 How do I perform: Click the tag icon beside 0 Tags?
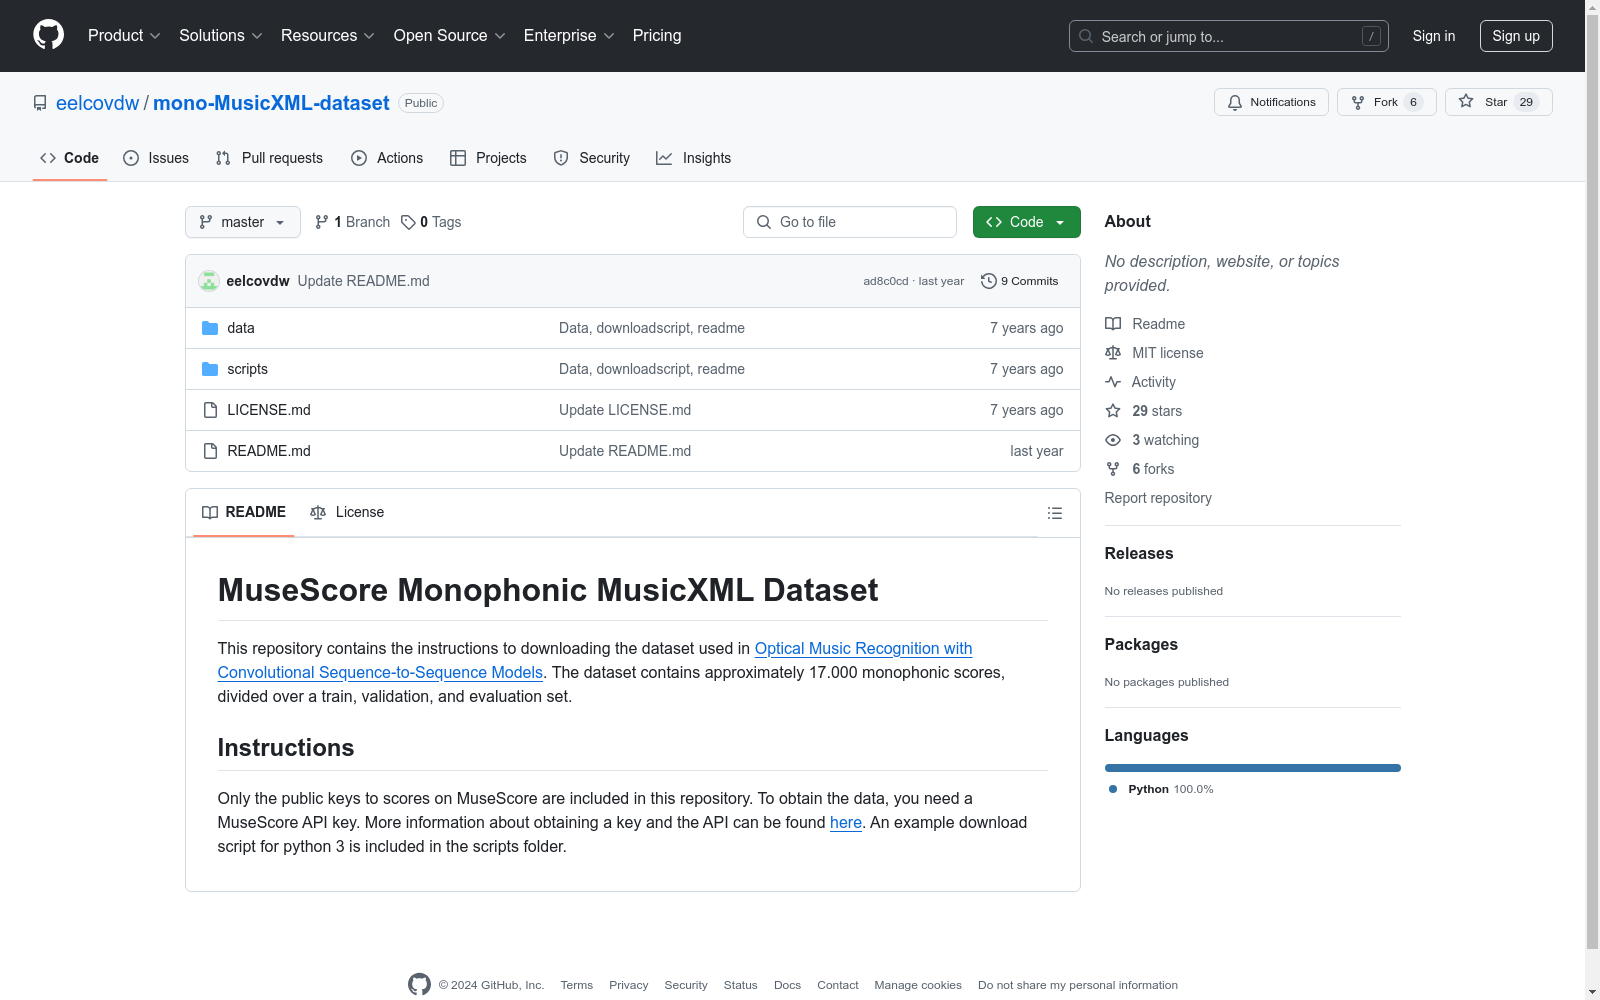[x=408, y=222]
